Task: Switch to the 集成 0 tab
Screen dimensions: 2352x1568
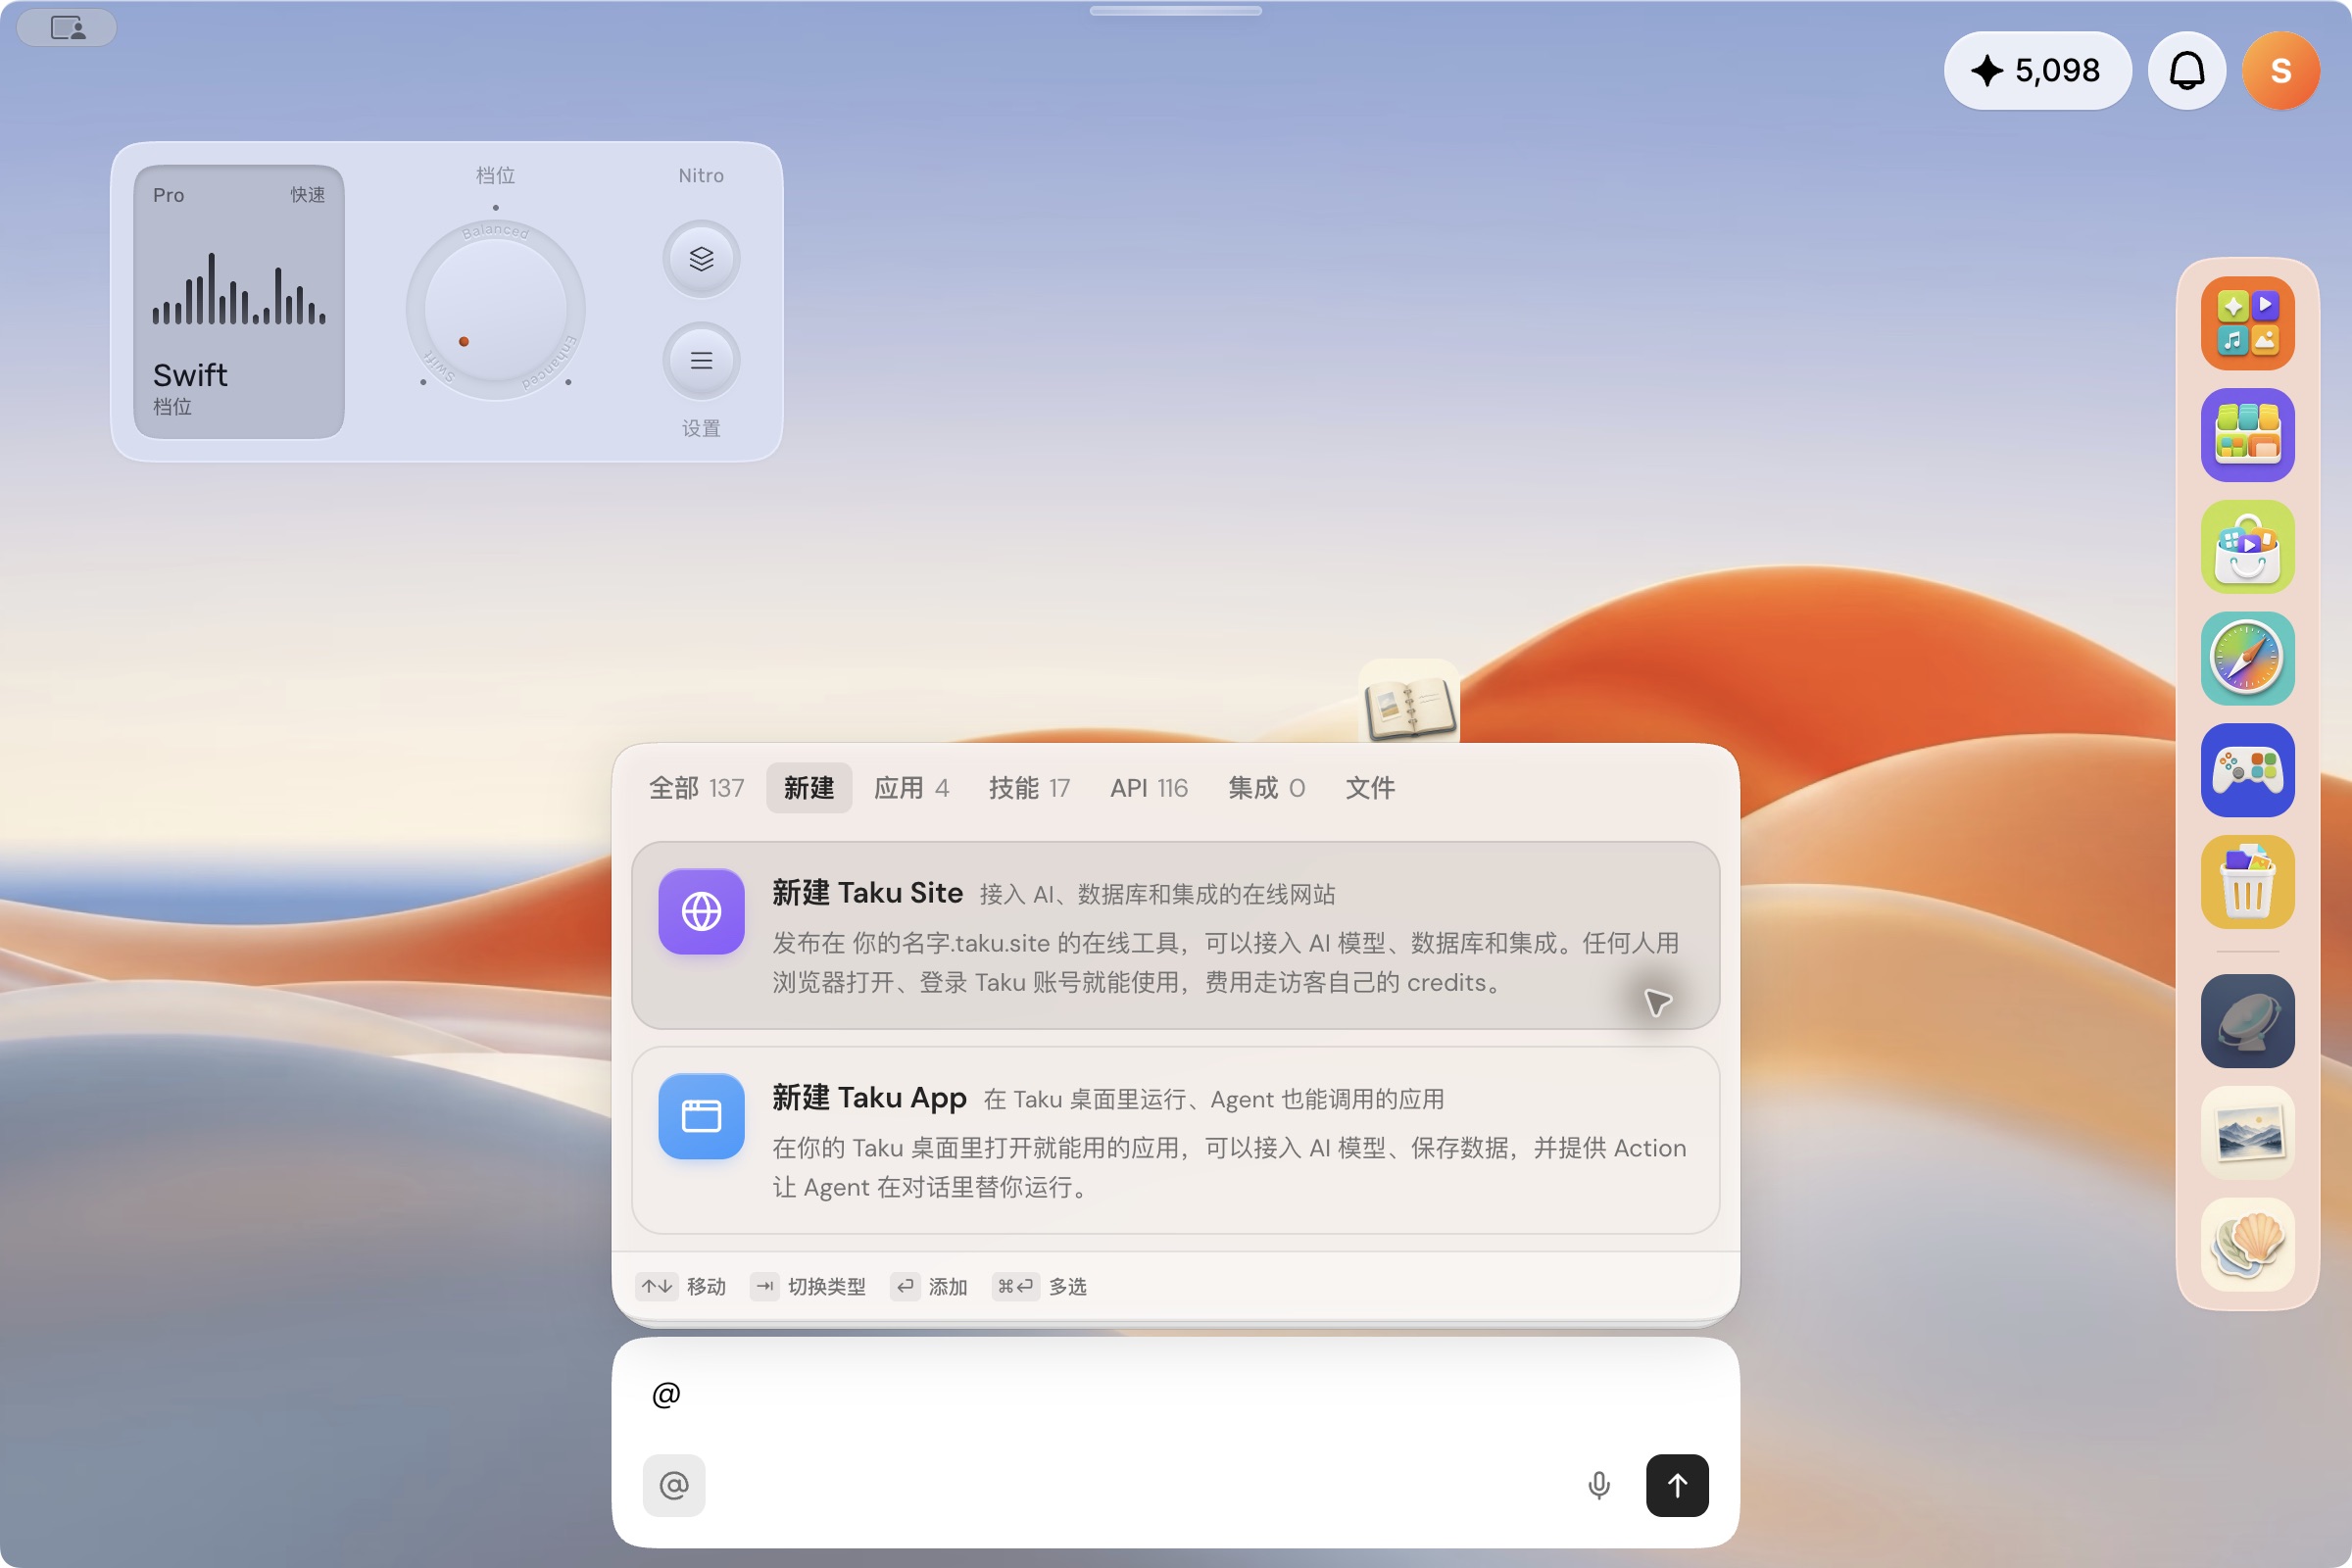Action: 1266,788
